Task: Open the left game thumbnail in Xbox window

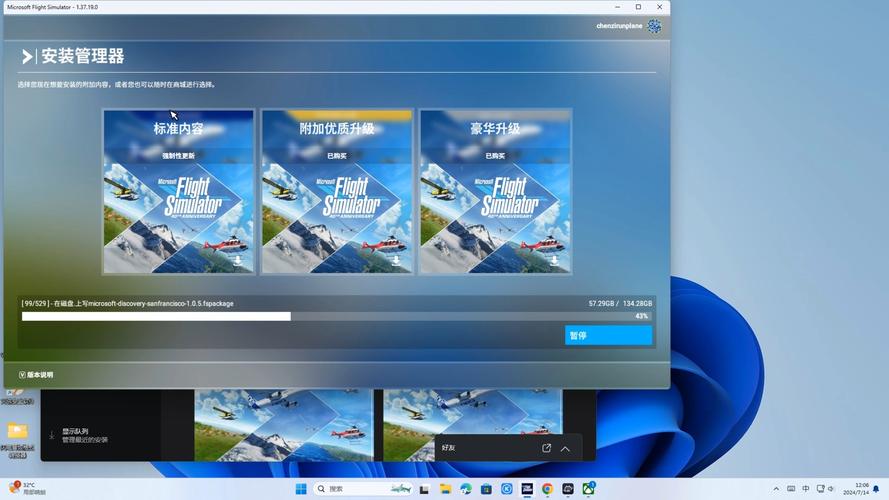Action: click(x=283, y=425)
